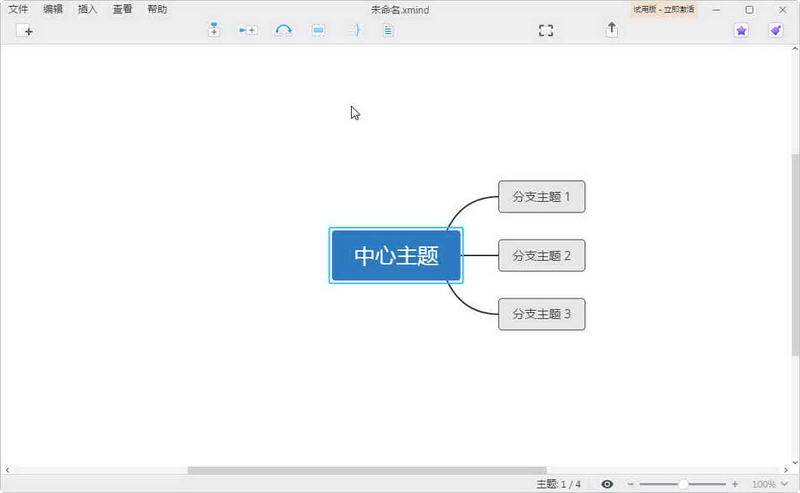Viewport: 800px width, 493px height.
Task: Click the new map icon
Action: pos(24,31)
